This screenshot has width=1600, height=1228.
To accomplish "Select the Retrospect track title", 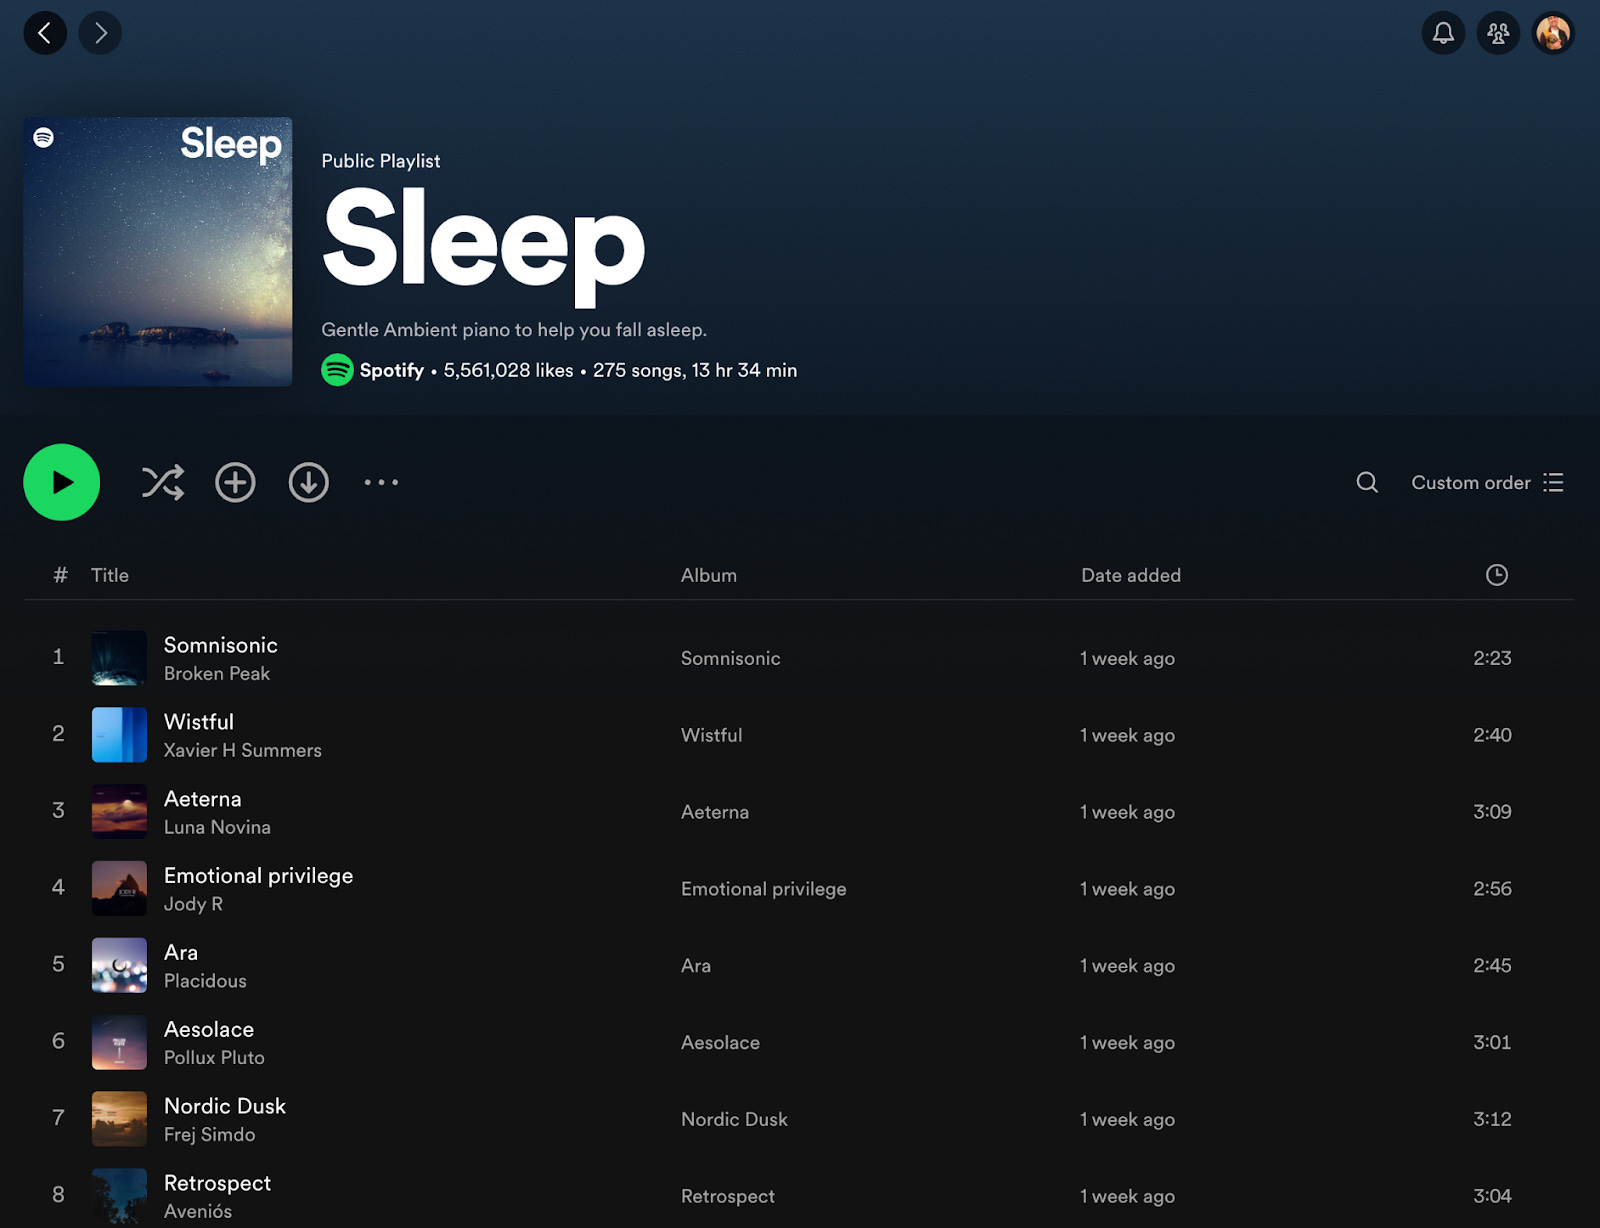I will click(217, 1184).
